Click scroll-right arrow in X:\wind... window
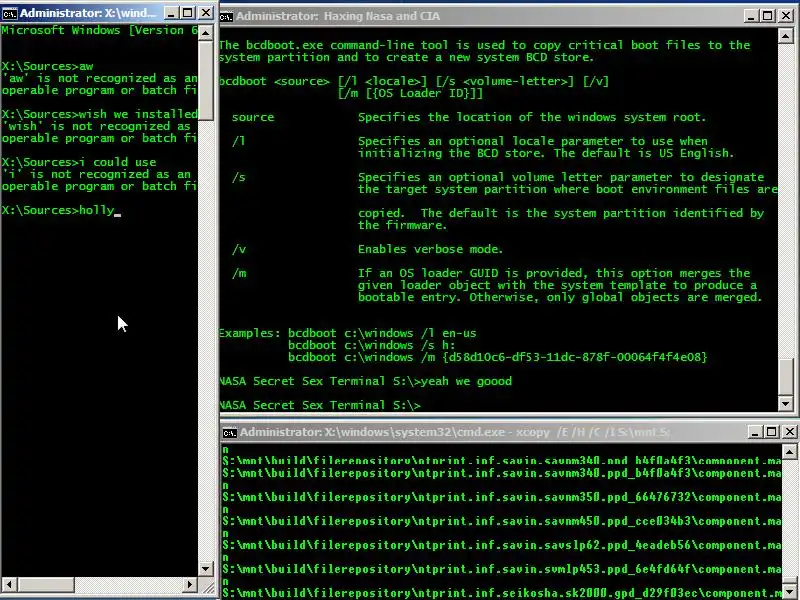Viewport: 800px width, 600px height. point(190,585)
